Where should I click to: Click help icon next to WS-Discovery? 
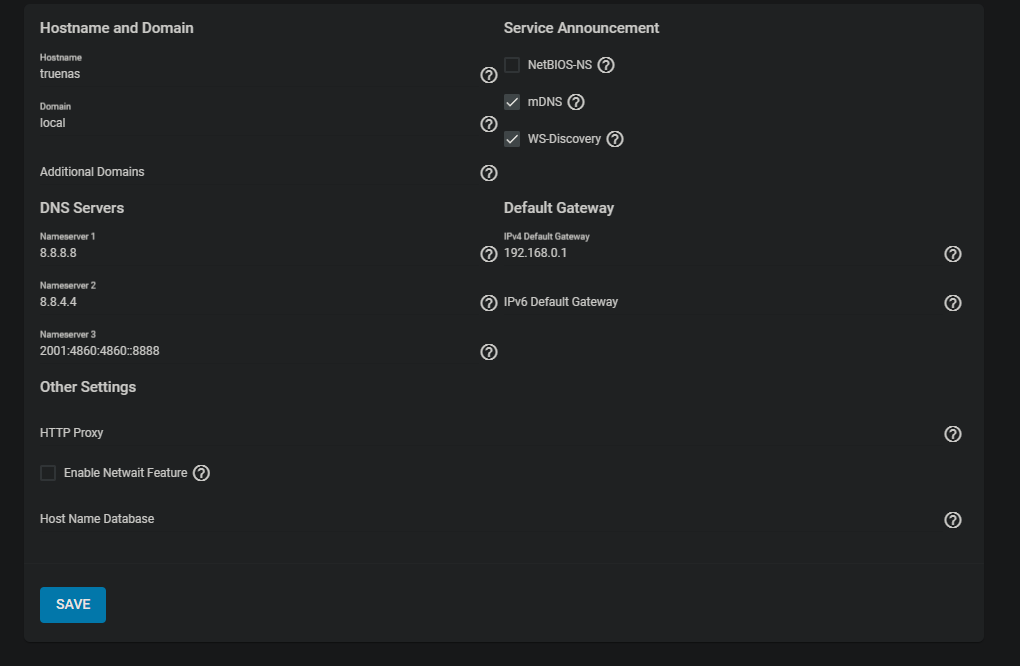[x=615, y=139]
